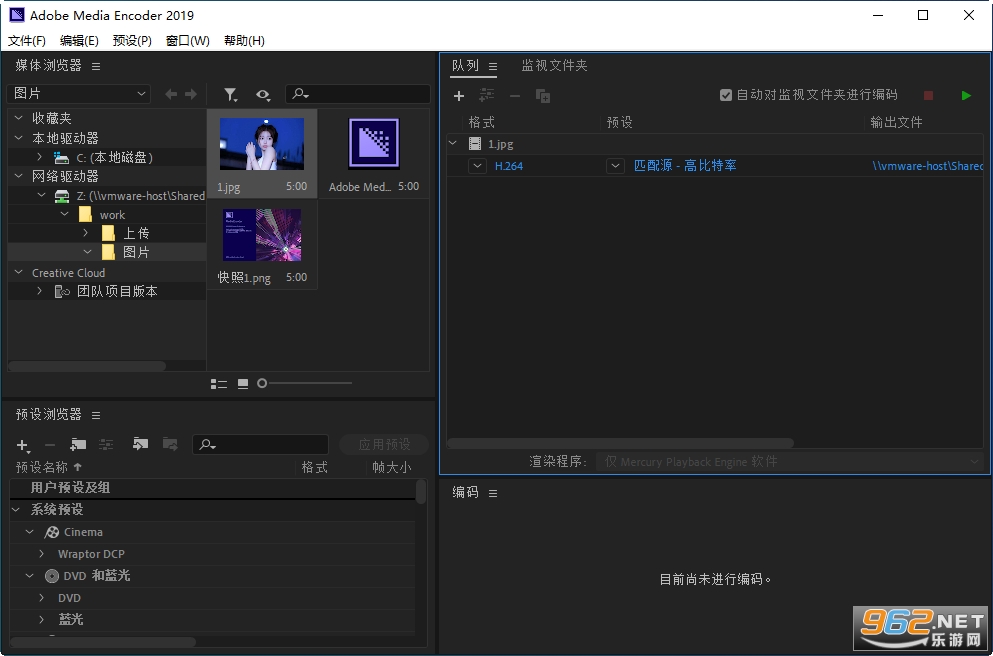Open the eye view-options icon in Media Browser
The image size is (993, 656).
coord(263,95)
